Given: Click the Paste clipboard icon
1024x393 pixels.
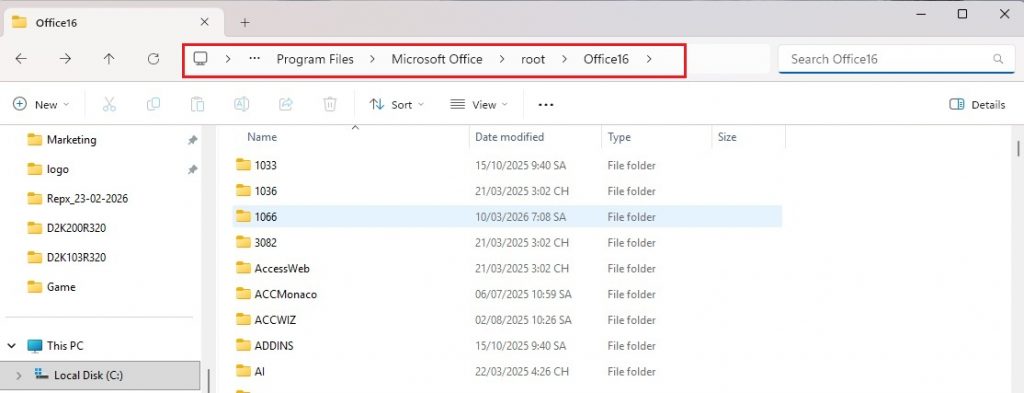Looking at the screenshot, I should [x=197, y=104].
